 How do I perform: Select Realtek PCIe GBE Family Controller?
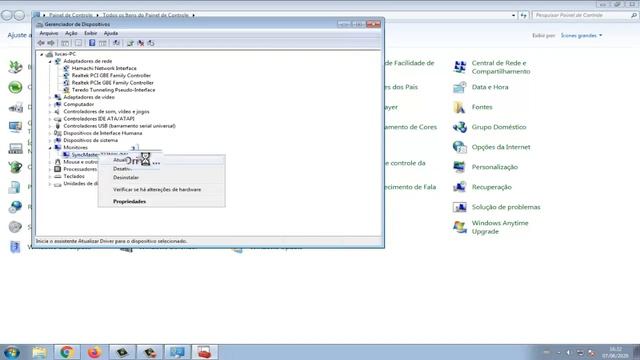[113, 82]
